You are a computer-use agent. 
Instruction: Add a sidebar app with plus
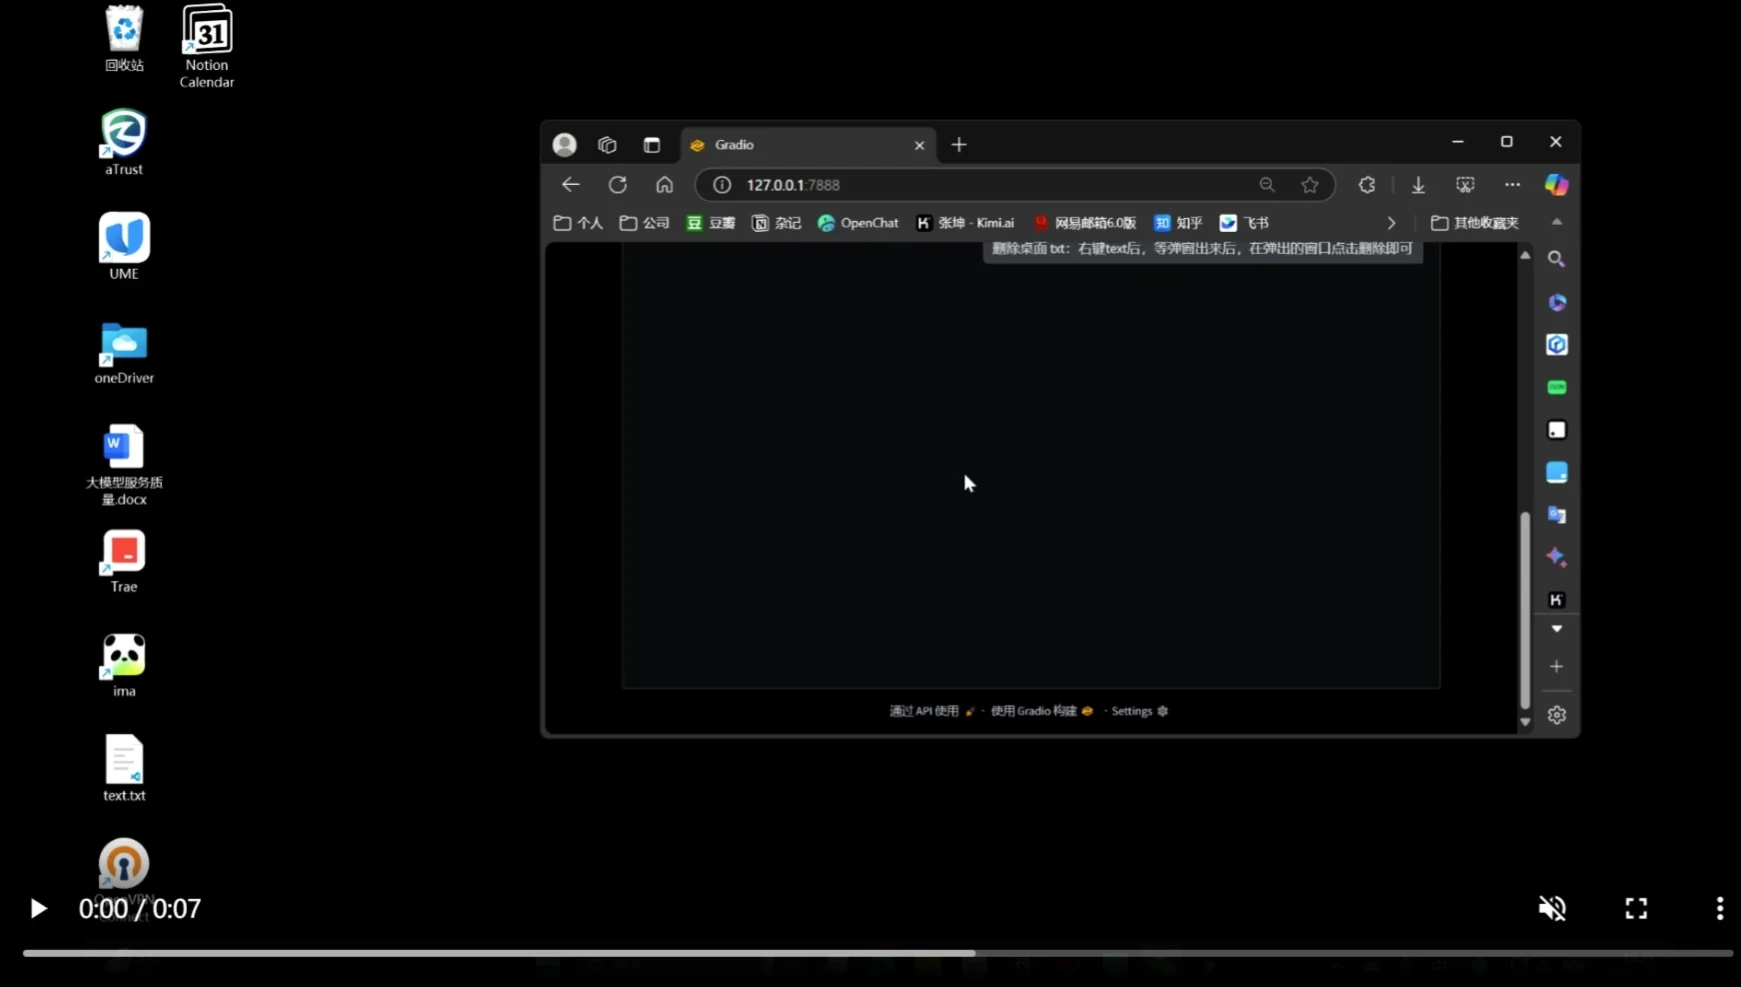click(1556, 666)
